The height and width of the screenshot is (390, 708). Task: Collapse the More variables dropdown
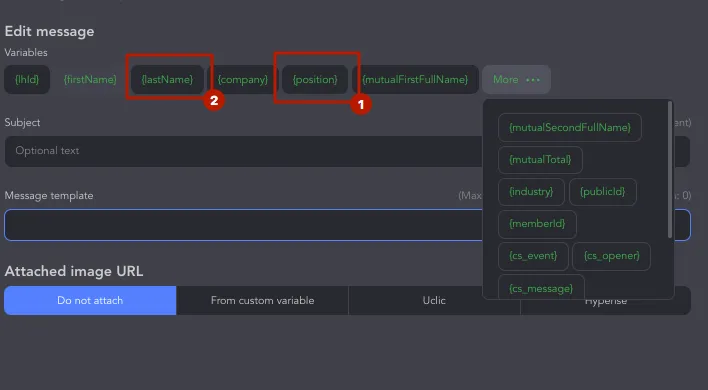click(x=516, y=79)
